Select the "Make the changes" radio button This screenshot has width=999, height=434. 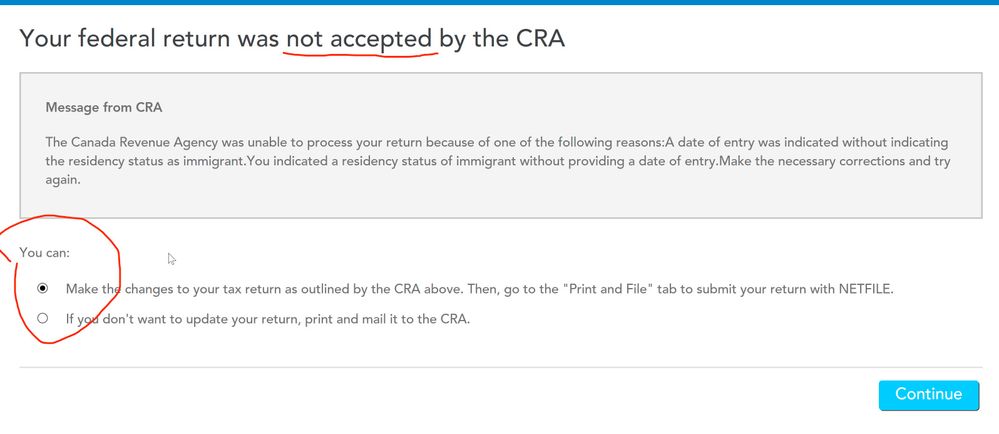43,289
